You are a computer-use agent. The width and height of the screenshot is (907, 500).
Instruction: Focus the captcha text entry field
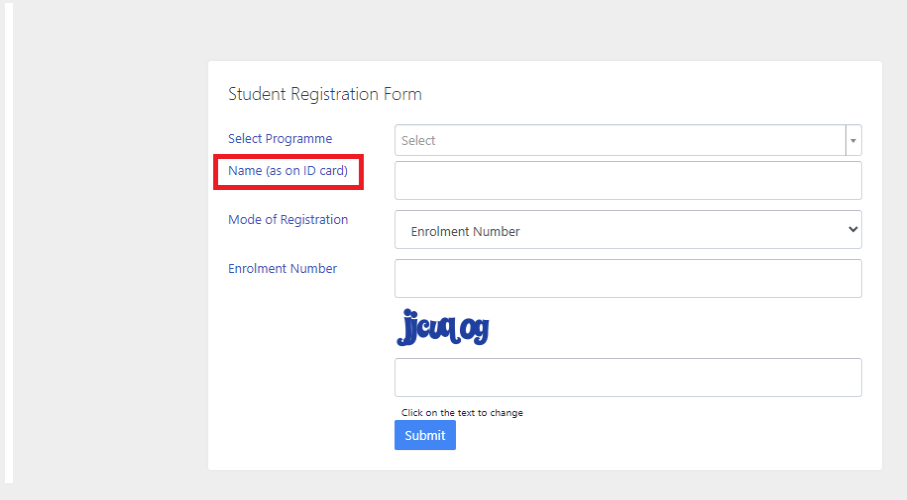[x=628, y=377]
